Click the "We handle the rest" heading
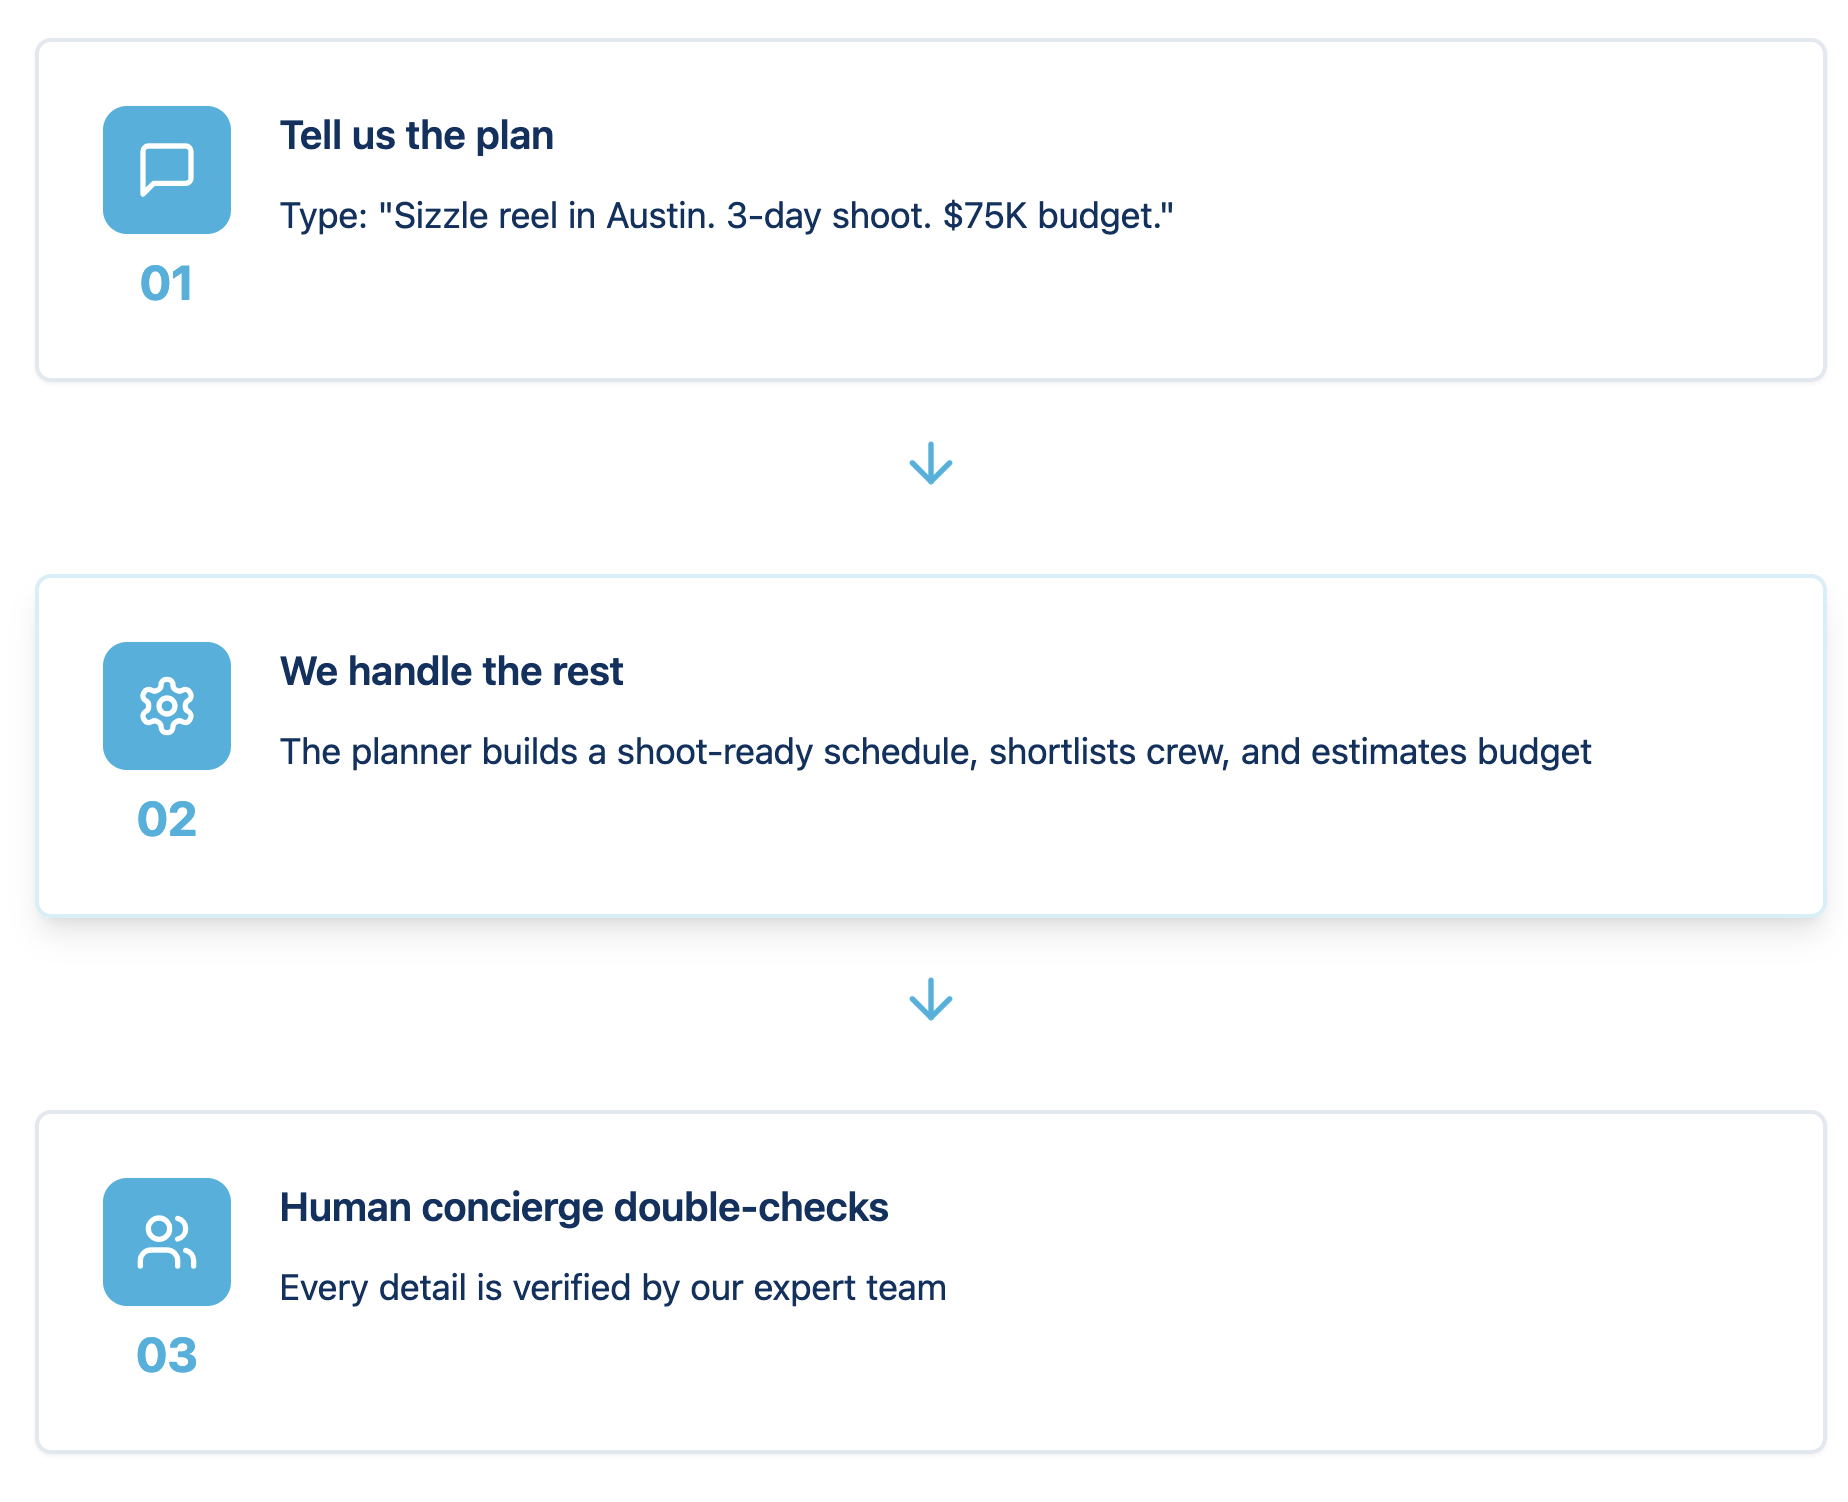 [451, 672]
